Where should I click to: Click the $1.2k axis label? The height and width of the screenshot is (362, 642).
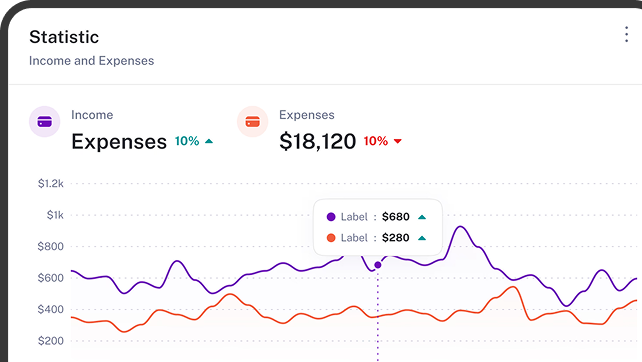pos(51,183)
